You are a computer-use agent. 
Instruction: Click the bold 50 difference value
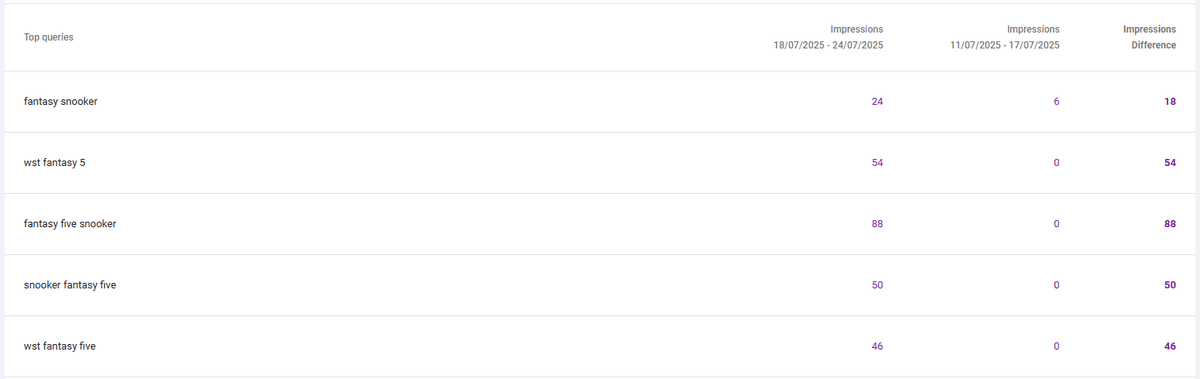point(1170,285)
